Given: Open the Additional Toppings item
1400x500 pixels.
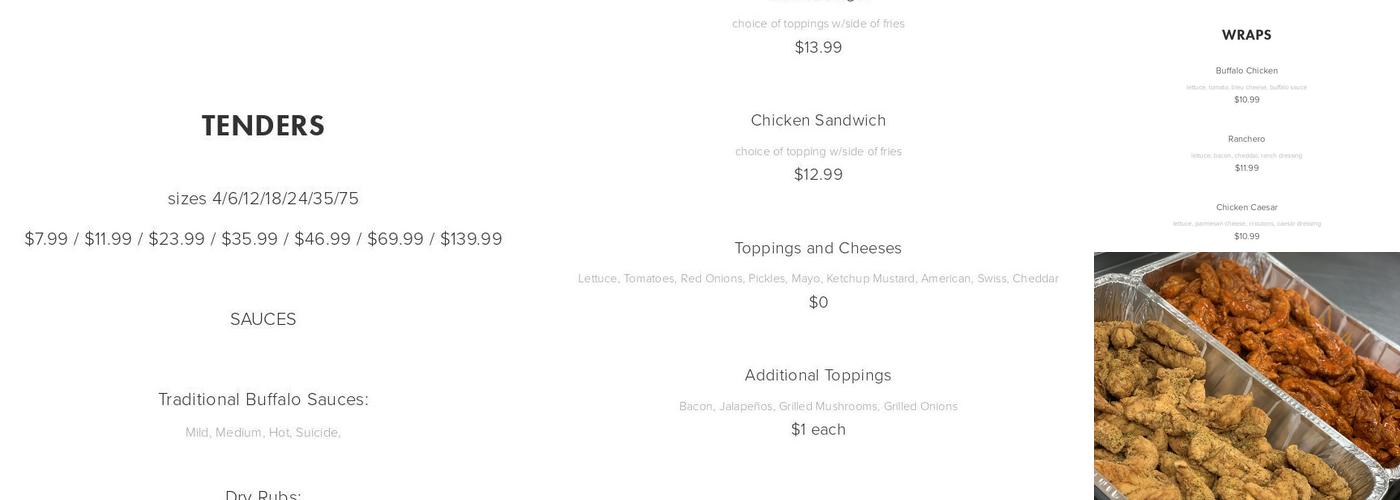Looking at the screenshot, I should (x=818, y=375).
